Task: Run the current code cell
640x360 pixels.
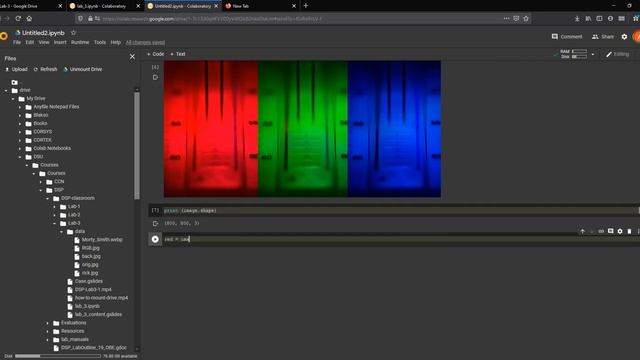Action: [155, 239]
